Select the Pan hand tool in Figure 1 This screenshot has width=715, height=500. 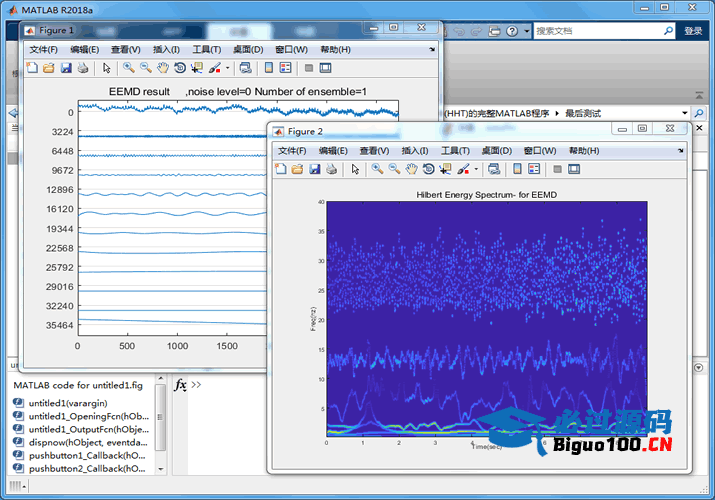[x=163, y=68]
